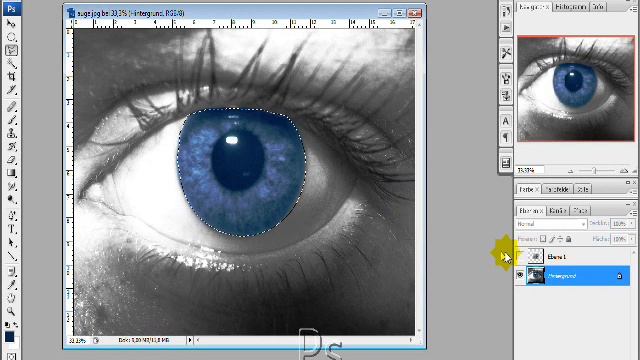
Task: Show the Ebene 1 layer
Action: click(520, 256)
